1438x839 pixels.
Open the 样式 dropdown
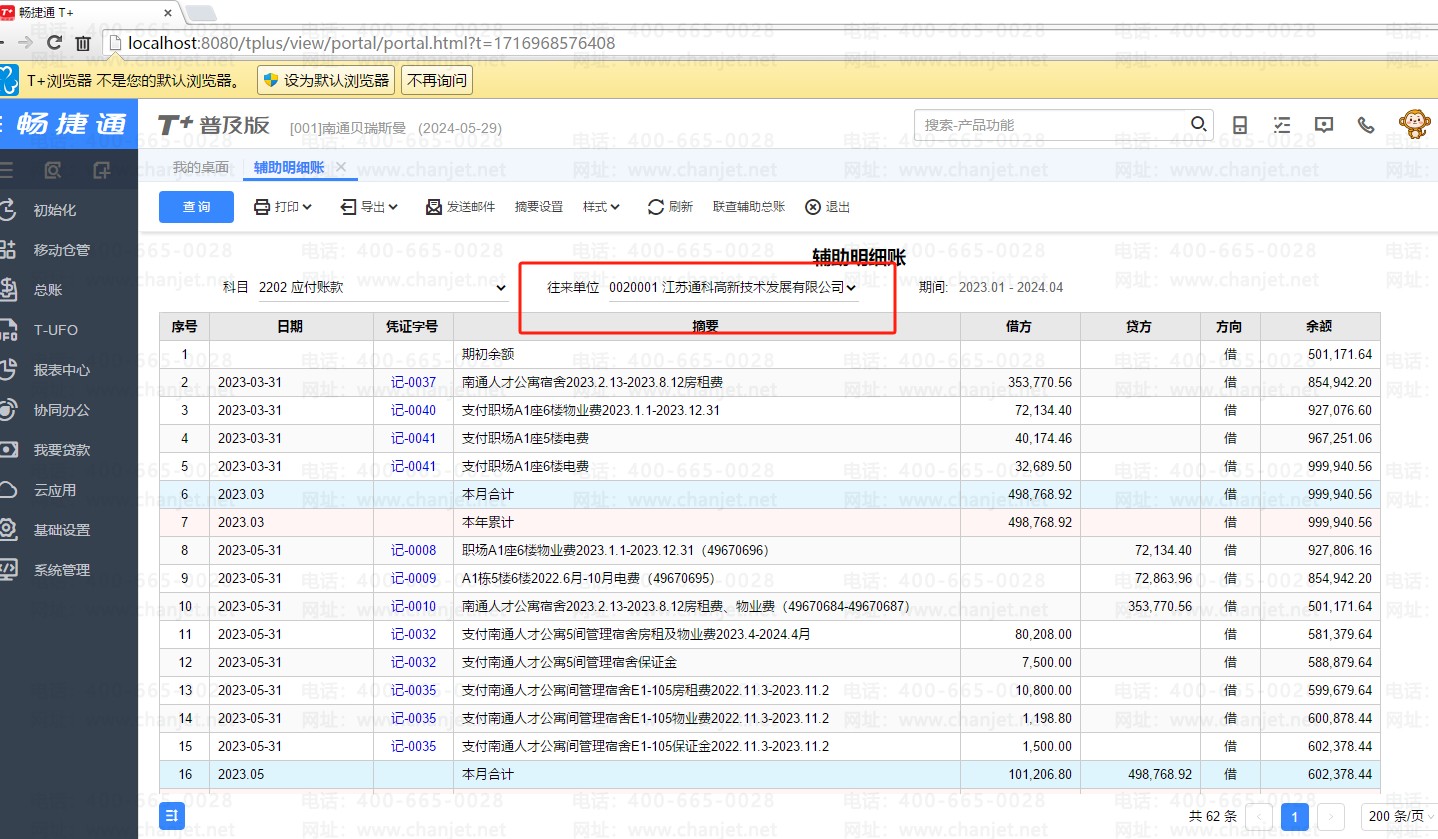pyautogui.click(x=601, y=207)
